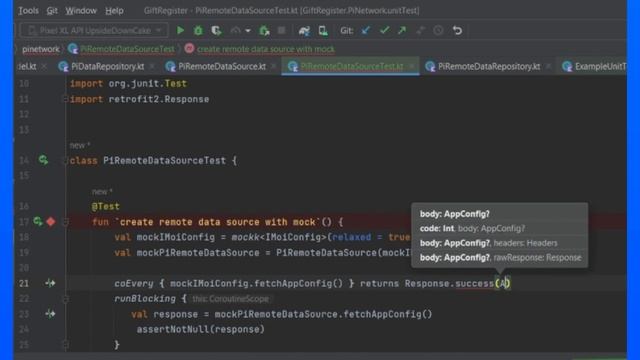Click 'import retrofit2.Response' line

tap(140, 99)
